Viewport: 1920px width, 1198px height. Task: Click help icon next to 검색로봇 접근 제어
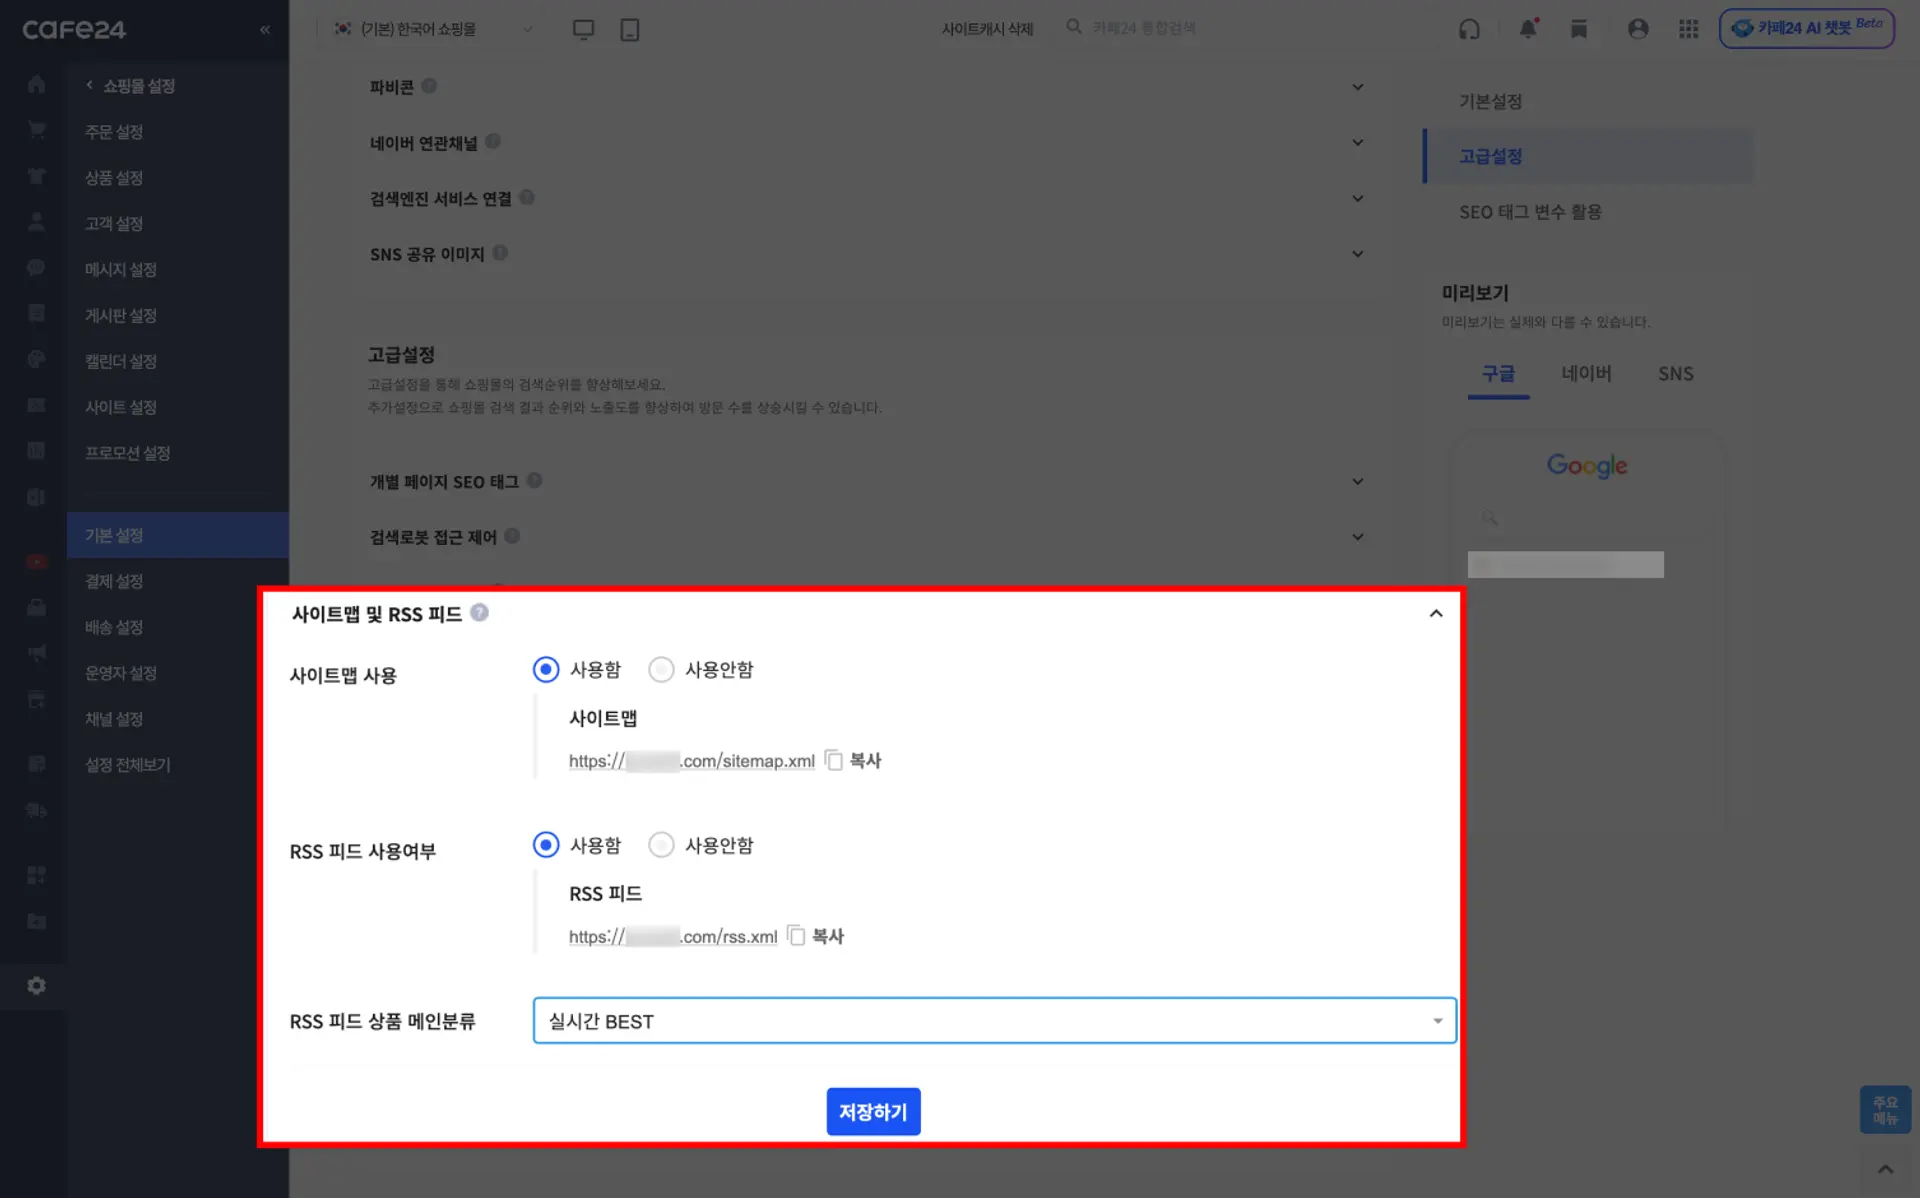point(512,536)
